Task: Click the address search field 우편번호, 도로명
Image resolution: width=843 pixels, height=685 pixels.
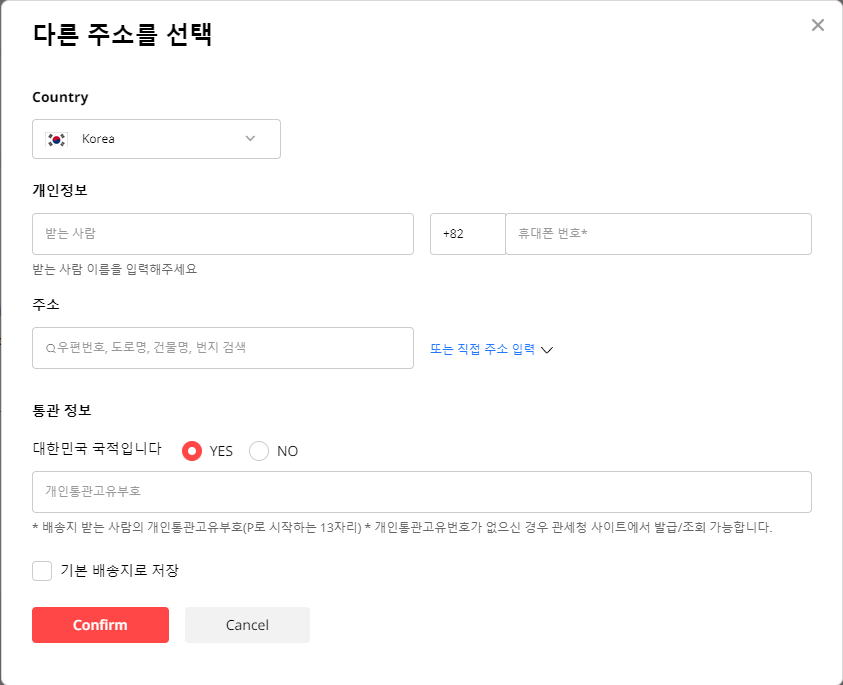Action: point(223,348)
